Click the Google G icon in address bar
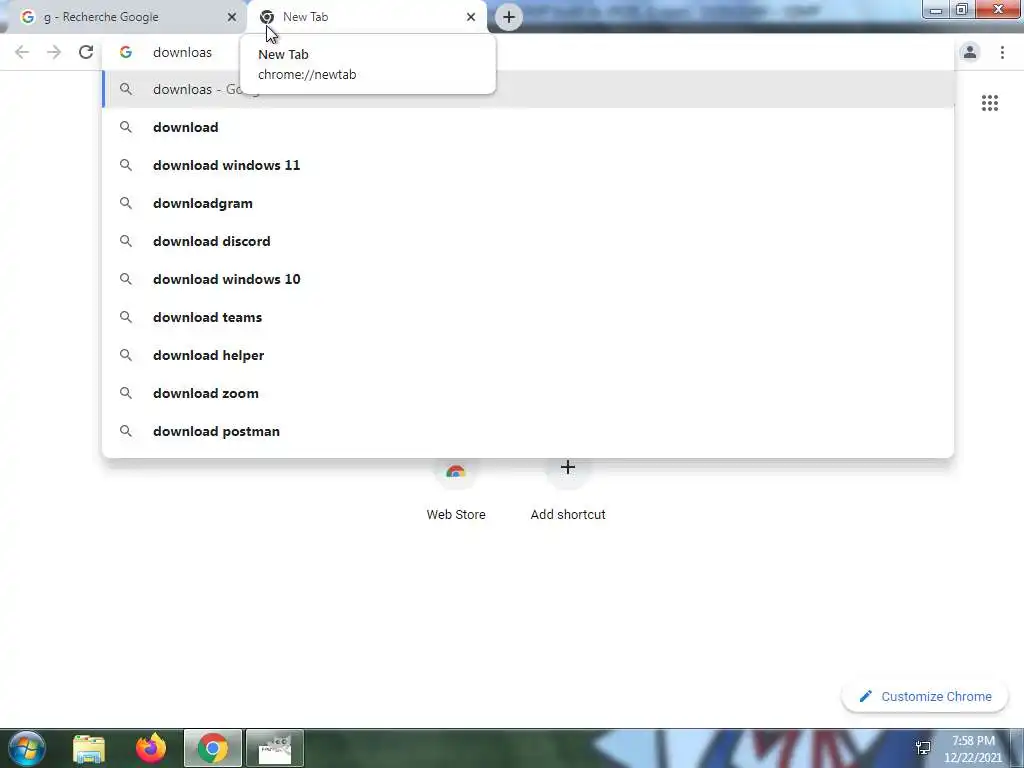Screen dimensions: 1024x768 tap(126, 52)
